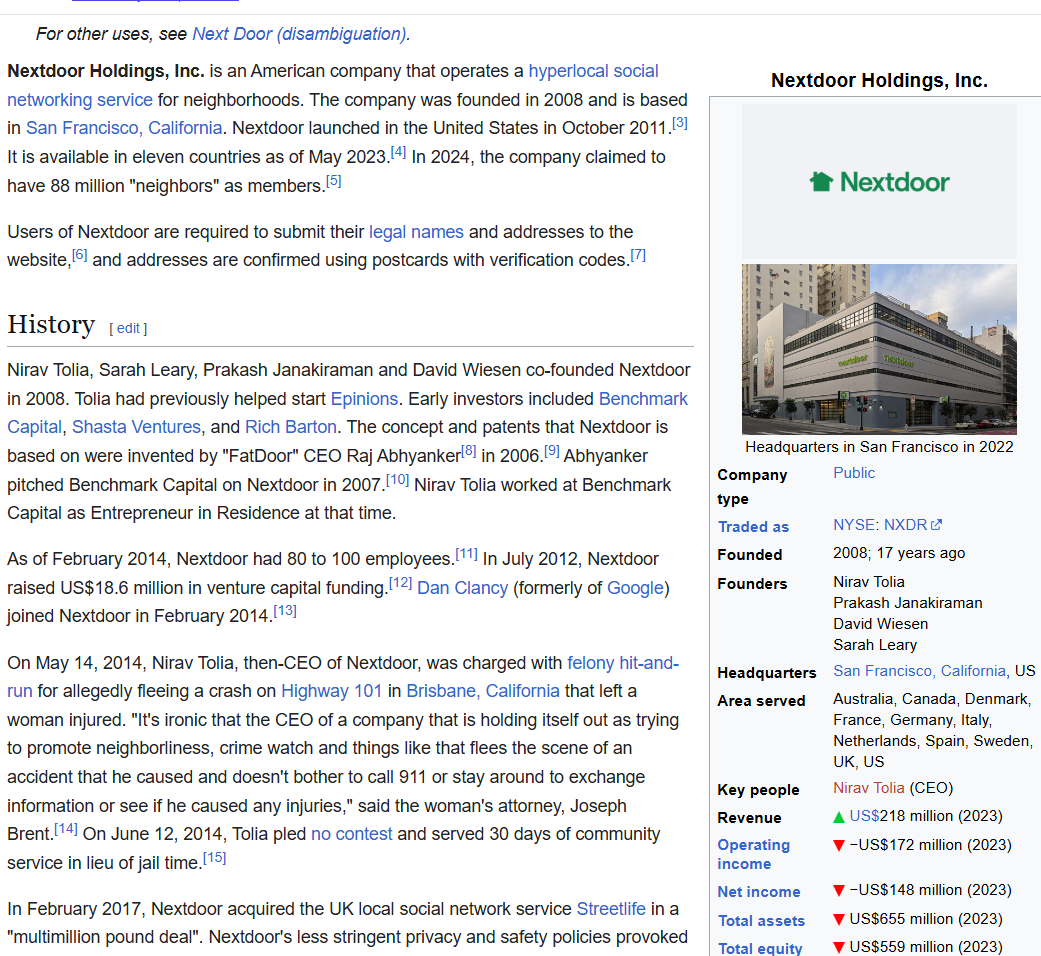This screenshot has height=956, width=1041.
Task: Open the Next Door (disambiguation) link
Action: (x=299, y=34)
